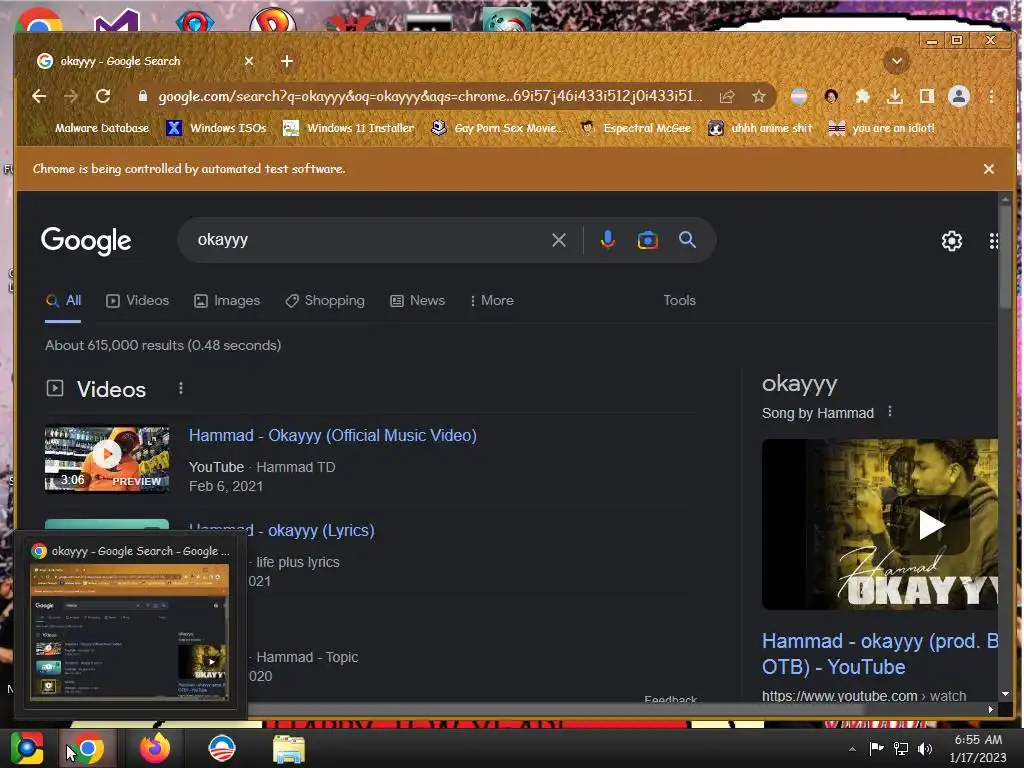The image size is (1024, 768).
Task: Open the Windows 11 Installer bookmark
Action: [x=348, y=128]
